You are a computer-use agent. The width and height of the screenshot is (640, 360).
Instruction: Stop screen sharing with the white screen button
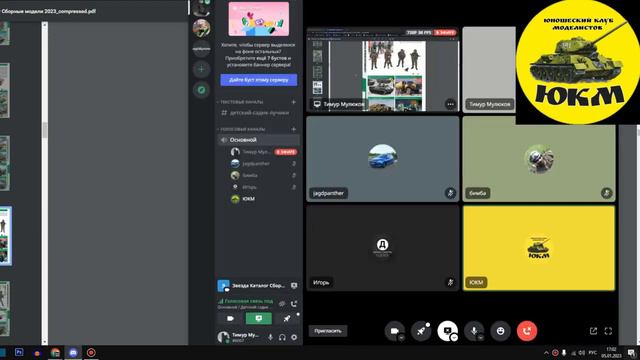coord(447,331)
